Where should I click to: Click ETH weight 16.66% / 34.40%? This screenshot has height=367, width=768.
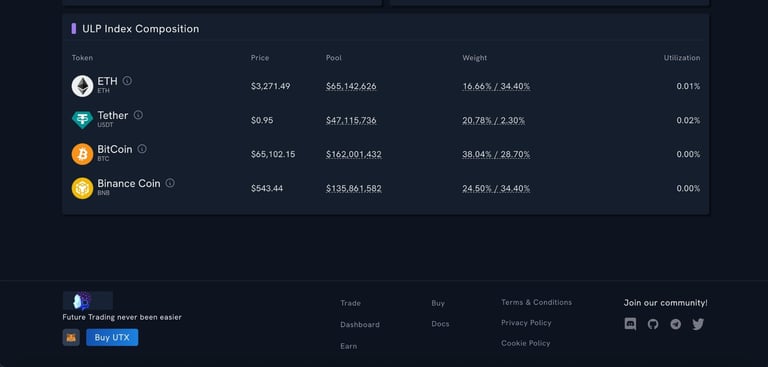[x=496, y=86]
